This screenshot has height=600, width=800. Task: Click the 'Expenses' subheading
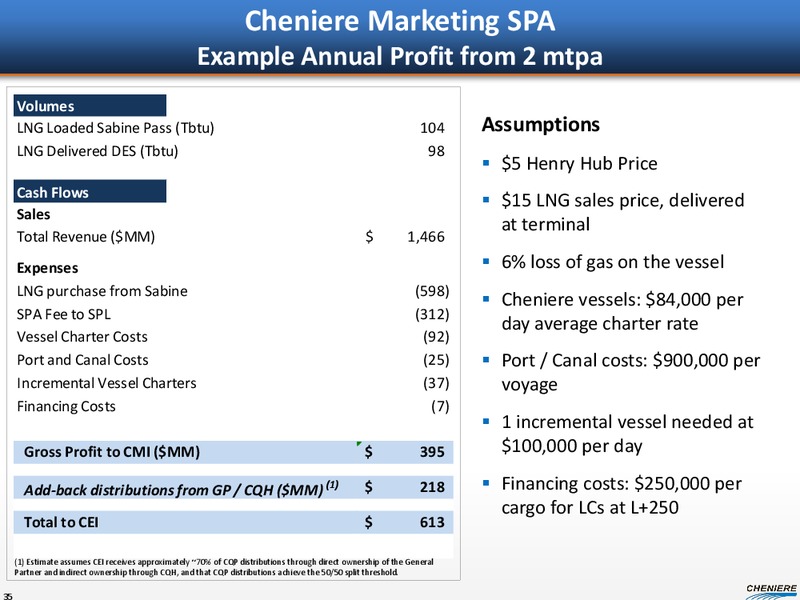tap(47, 268)
